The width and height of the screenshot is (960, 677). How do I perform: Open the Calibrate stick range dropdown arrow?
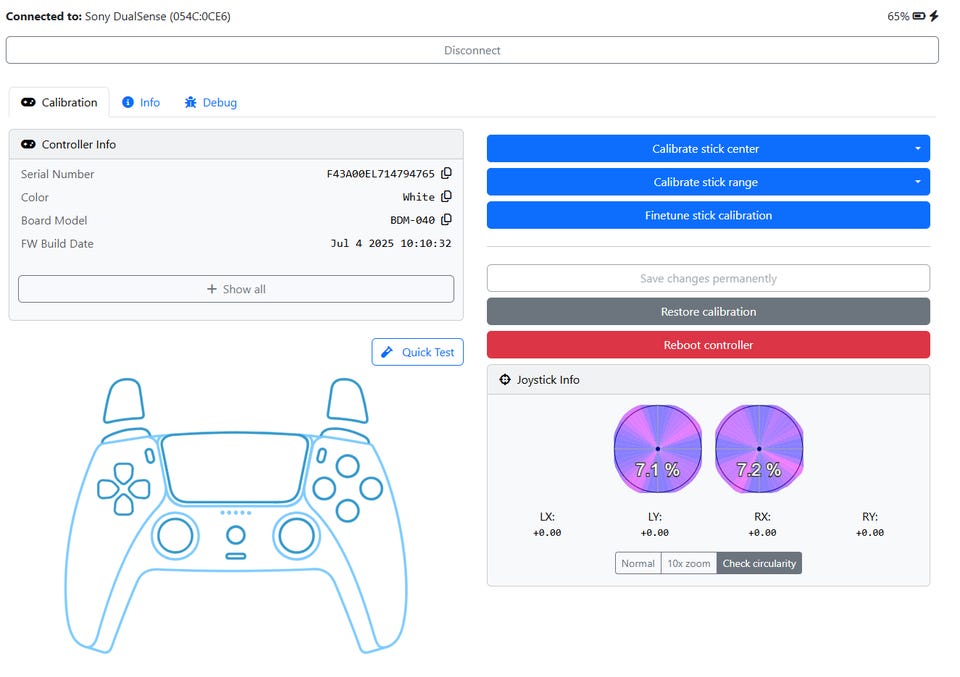click(918, 182)
